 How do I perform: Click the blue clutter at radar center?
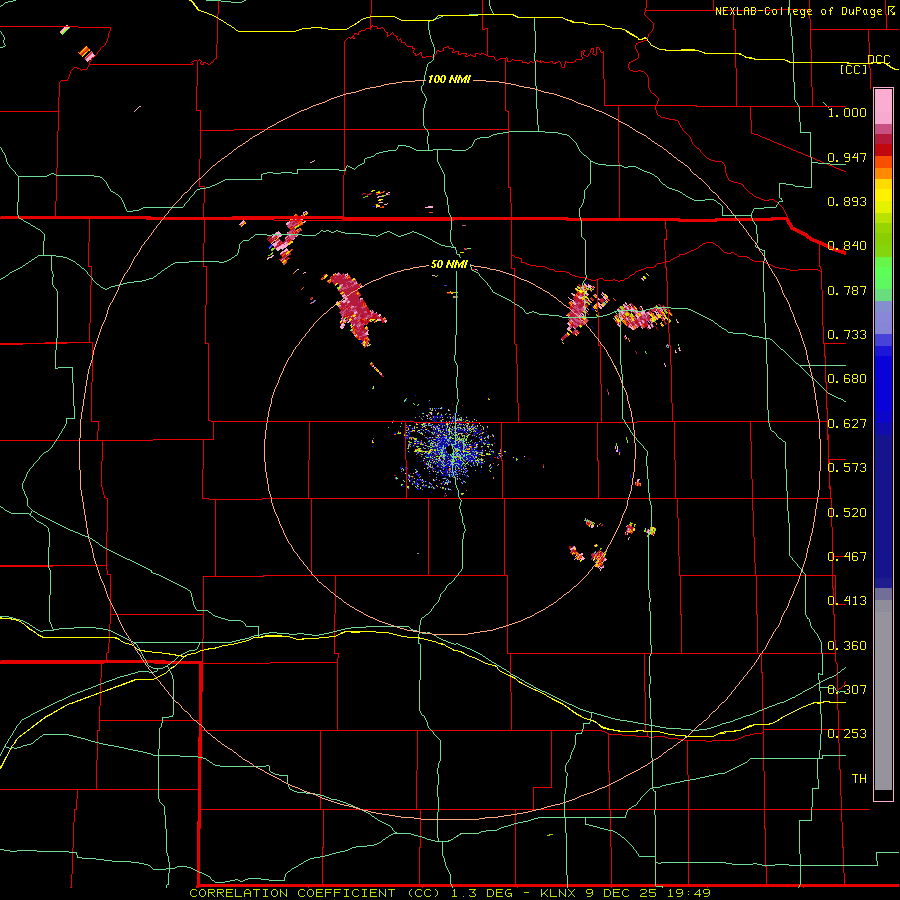point(449,449)
